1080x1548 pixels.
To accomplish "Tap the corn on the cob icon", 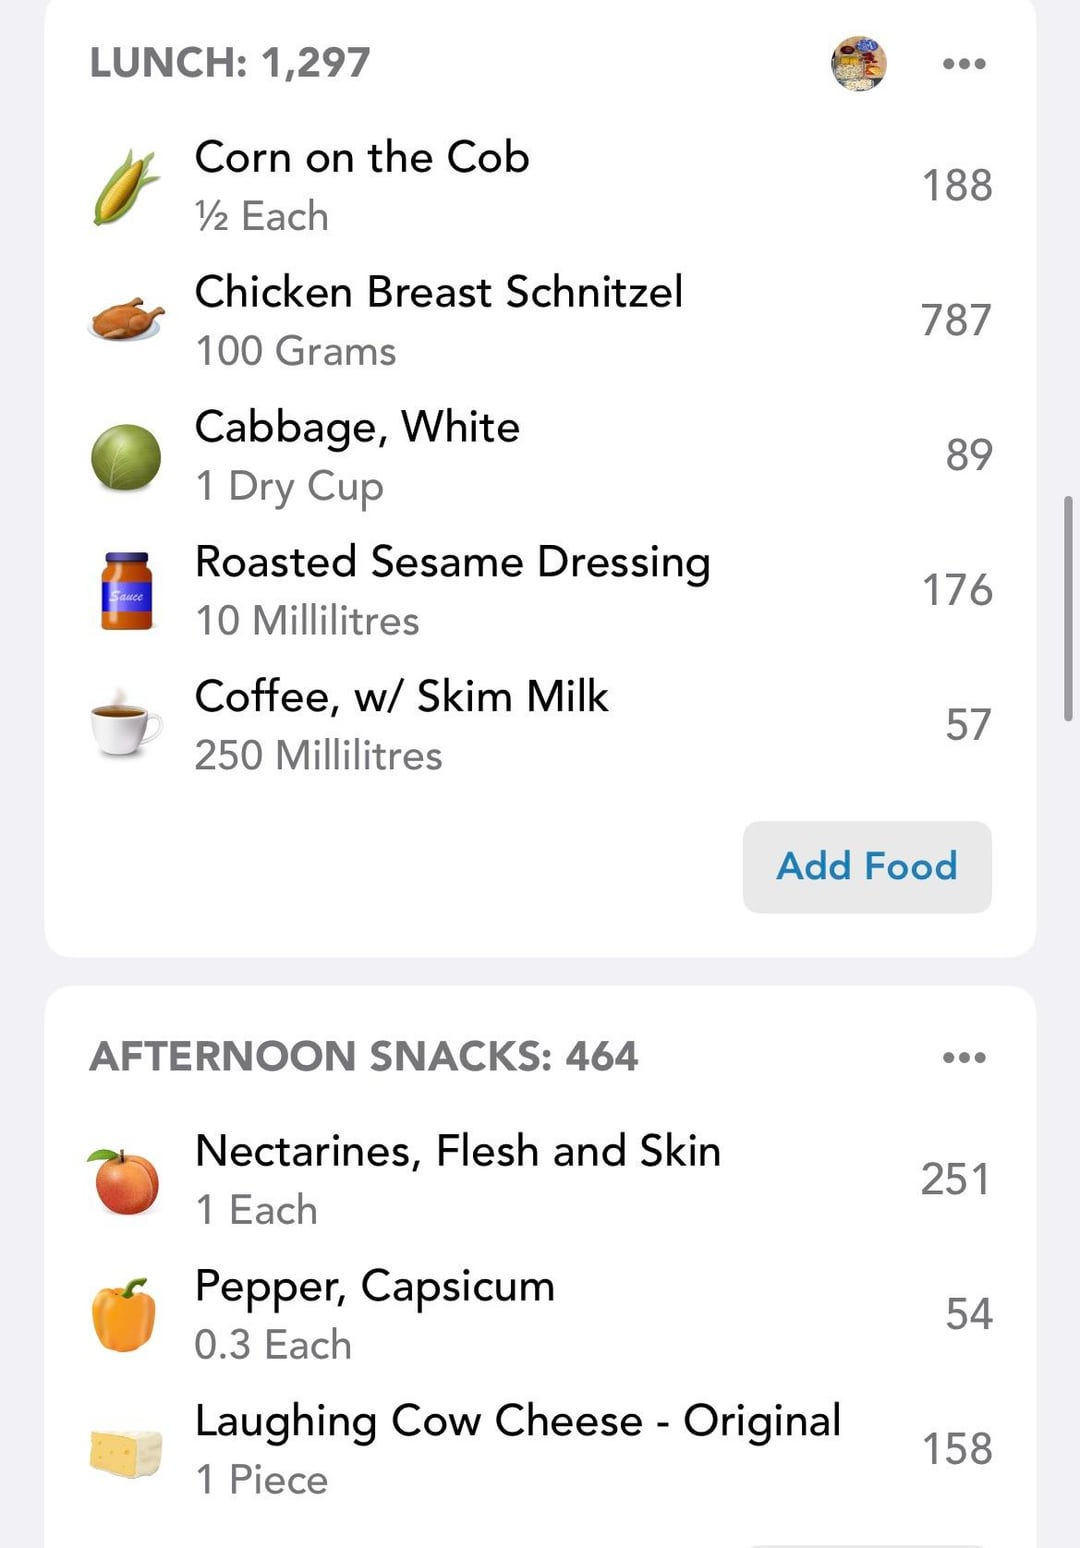I will [x=125, y=186].
